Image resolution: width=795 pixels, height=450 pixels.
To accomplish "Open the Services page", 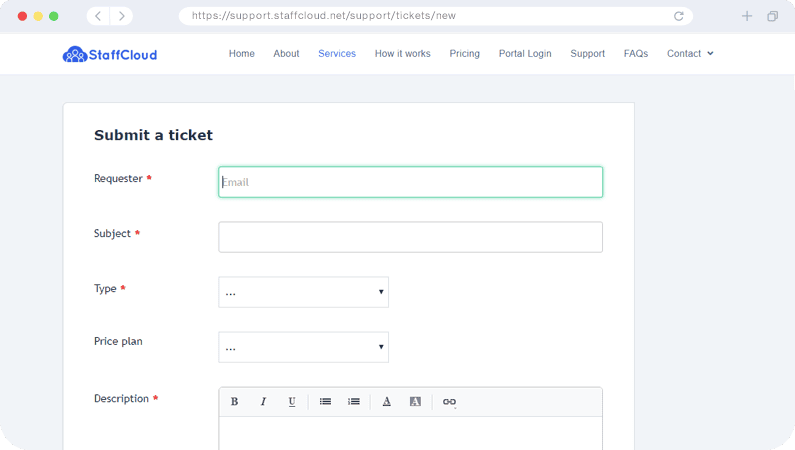I will tap(337, 53).
